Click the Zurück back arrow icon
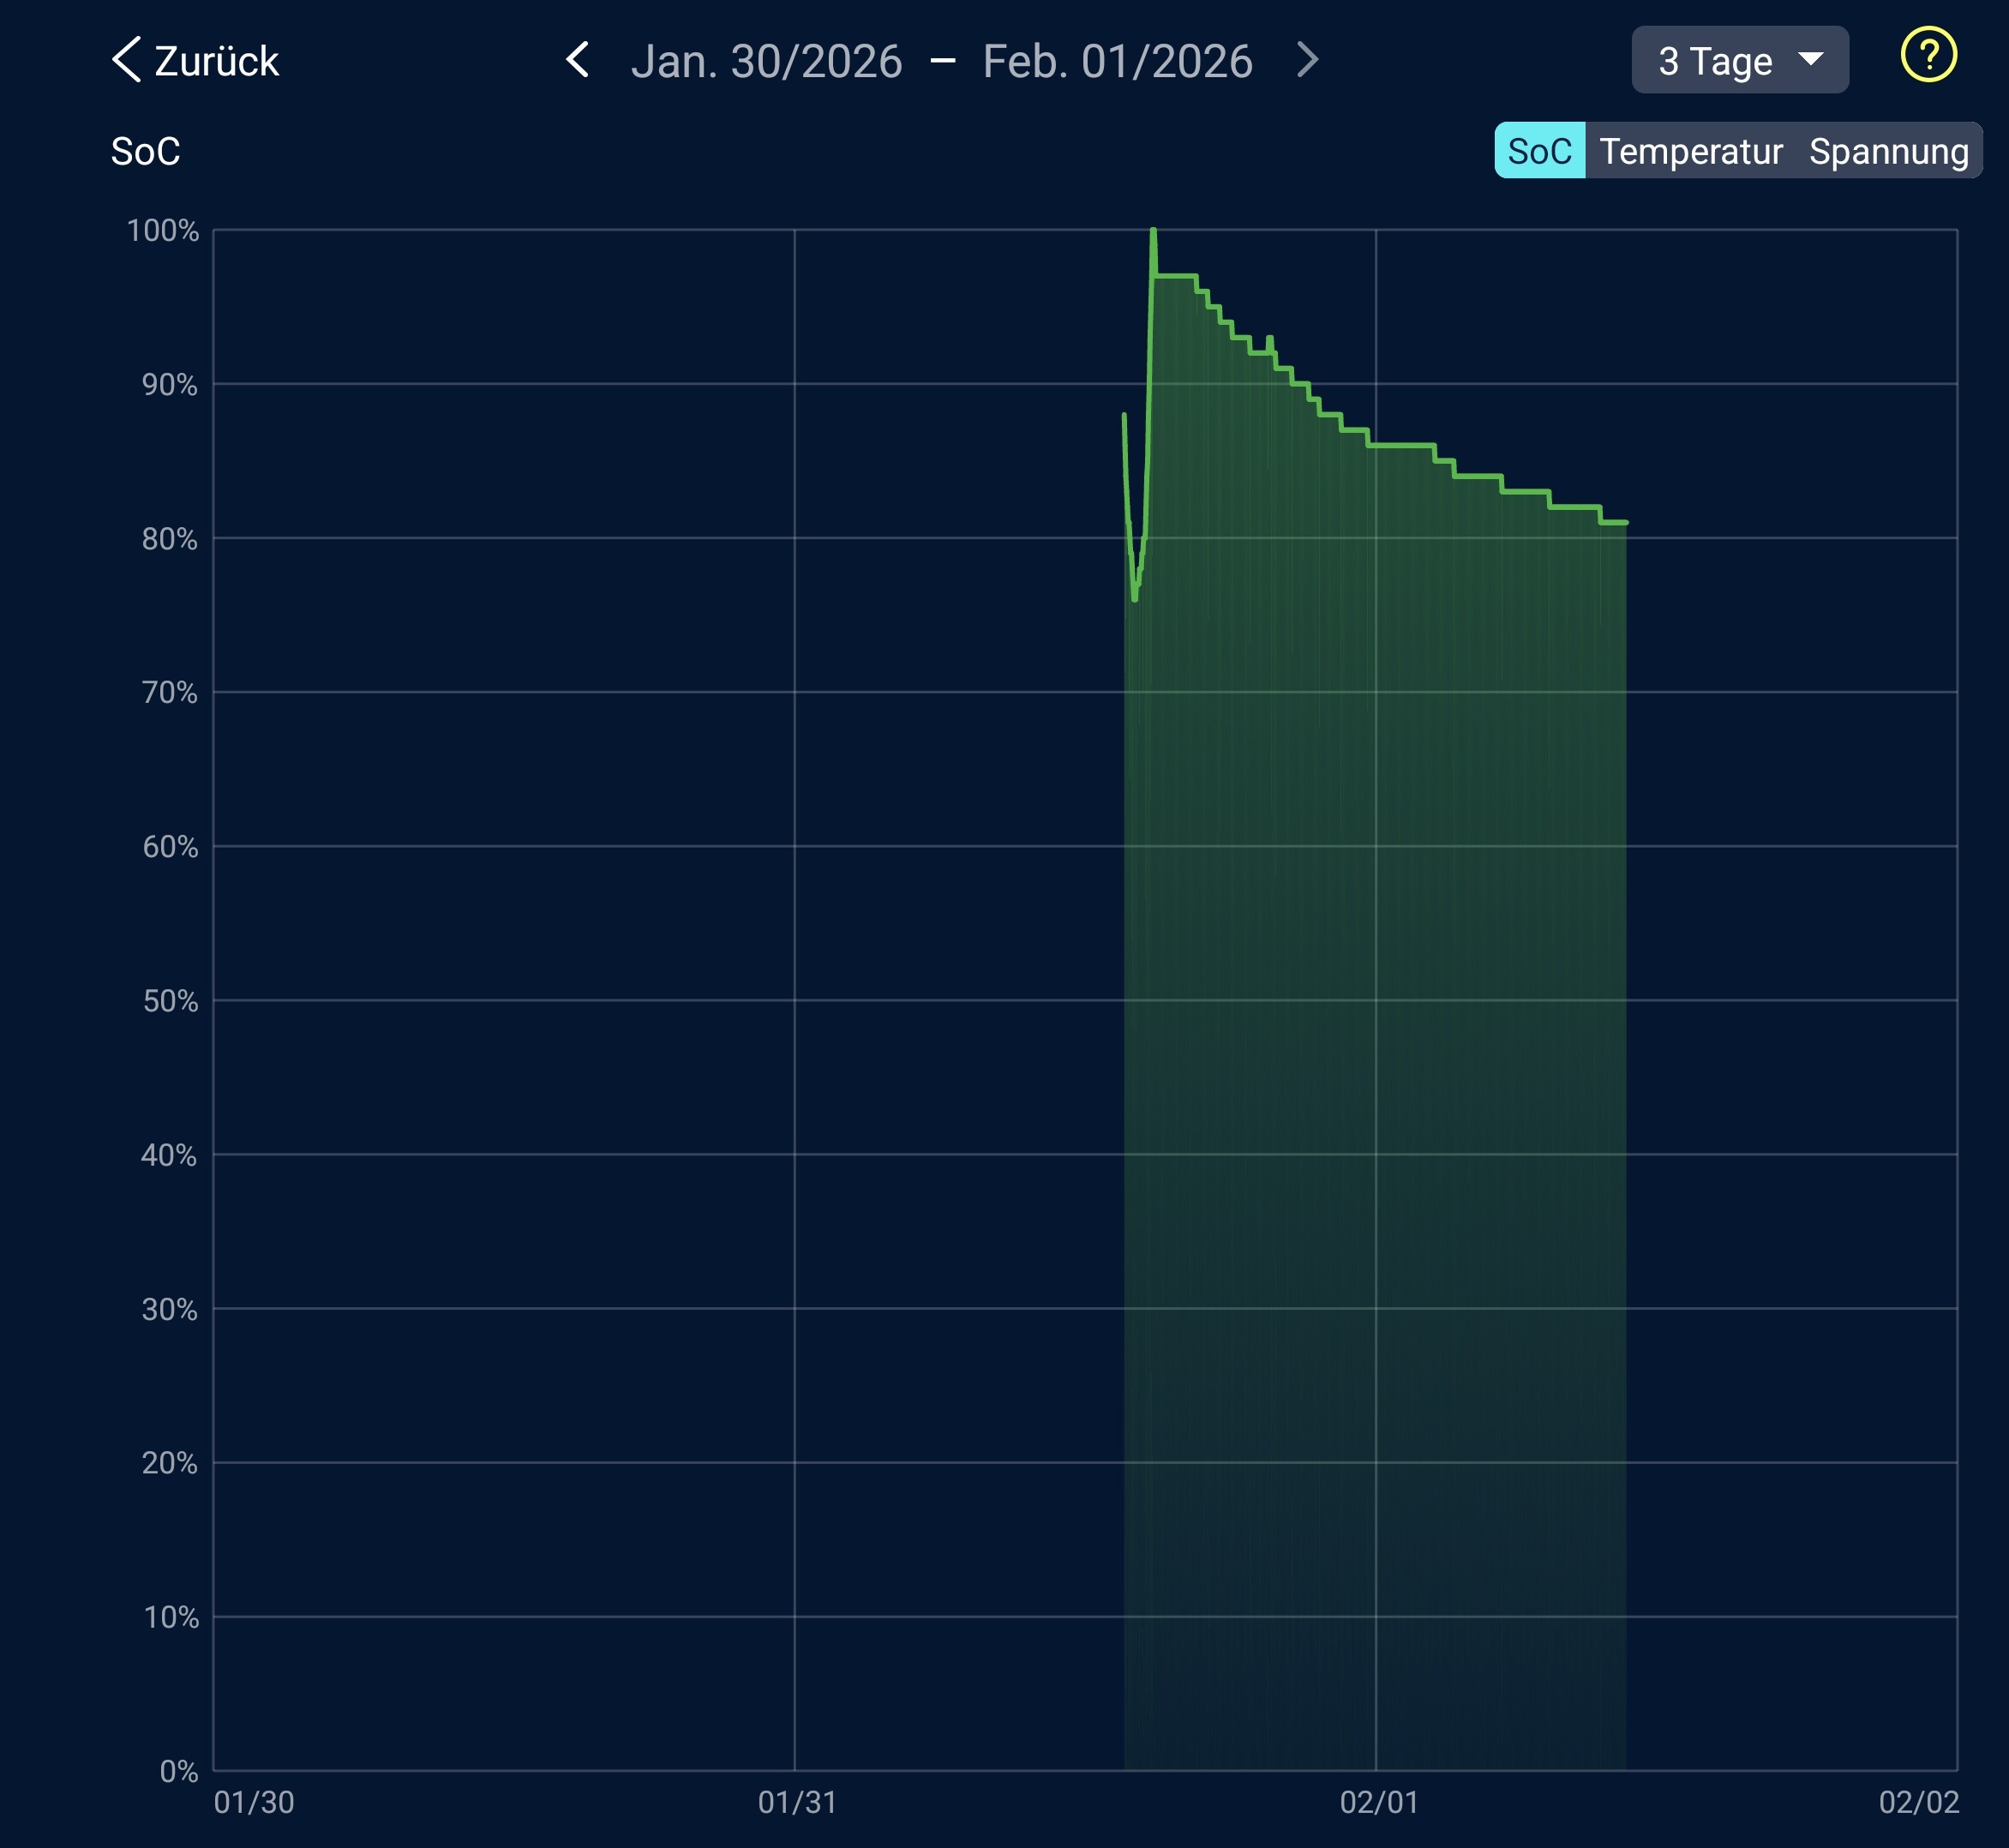 (127, 60)
